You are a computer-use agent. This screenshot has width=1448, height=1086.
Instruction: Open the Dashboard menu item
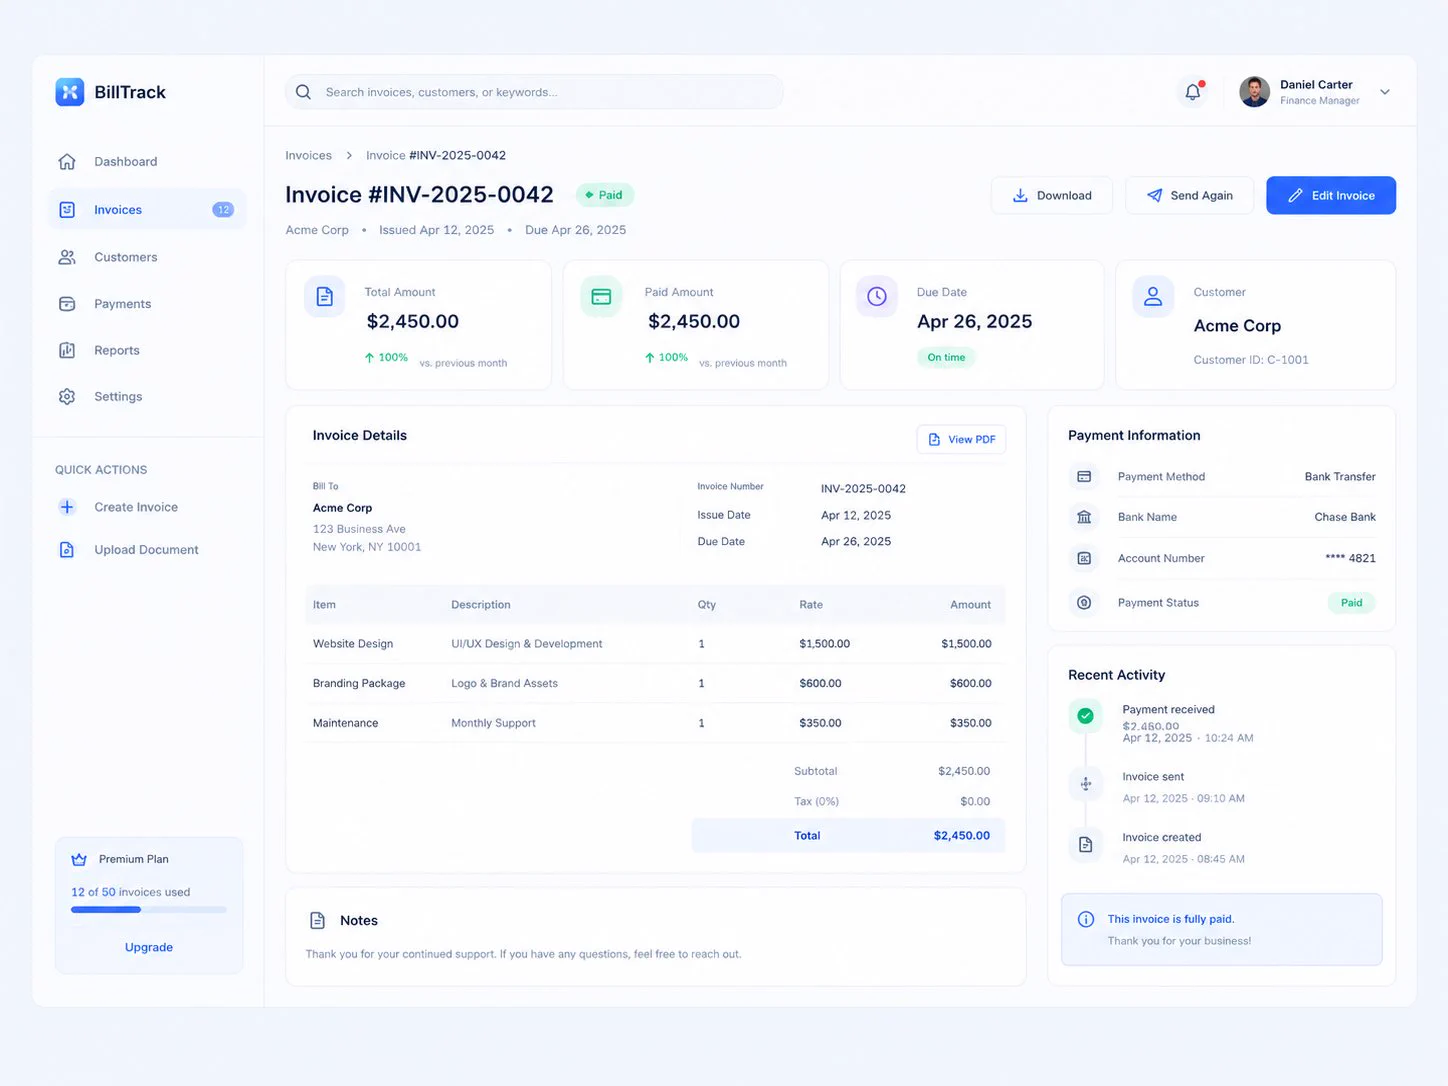pos(147,161)
